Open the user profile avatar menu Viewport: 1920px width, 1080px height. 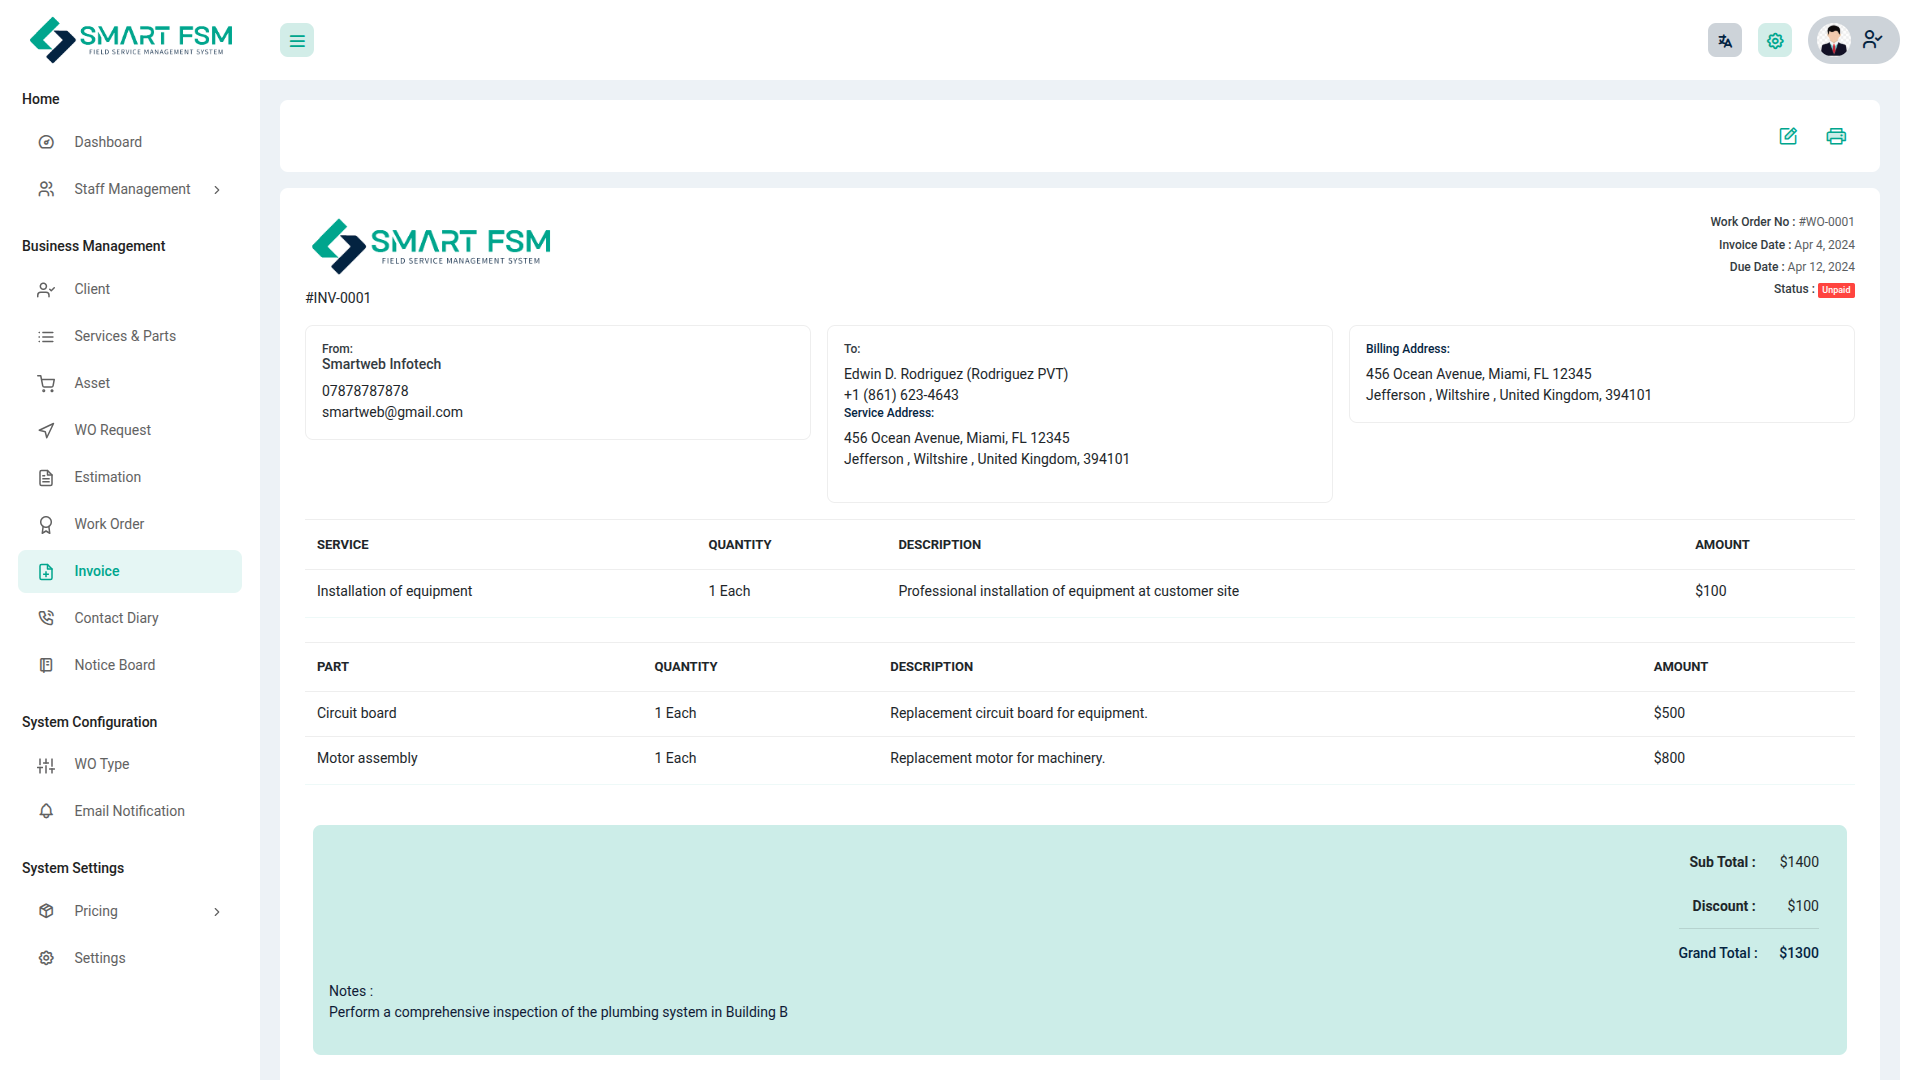tap(1852, 40)
